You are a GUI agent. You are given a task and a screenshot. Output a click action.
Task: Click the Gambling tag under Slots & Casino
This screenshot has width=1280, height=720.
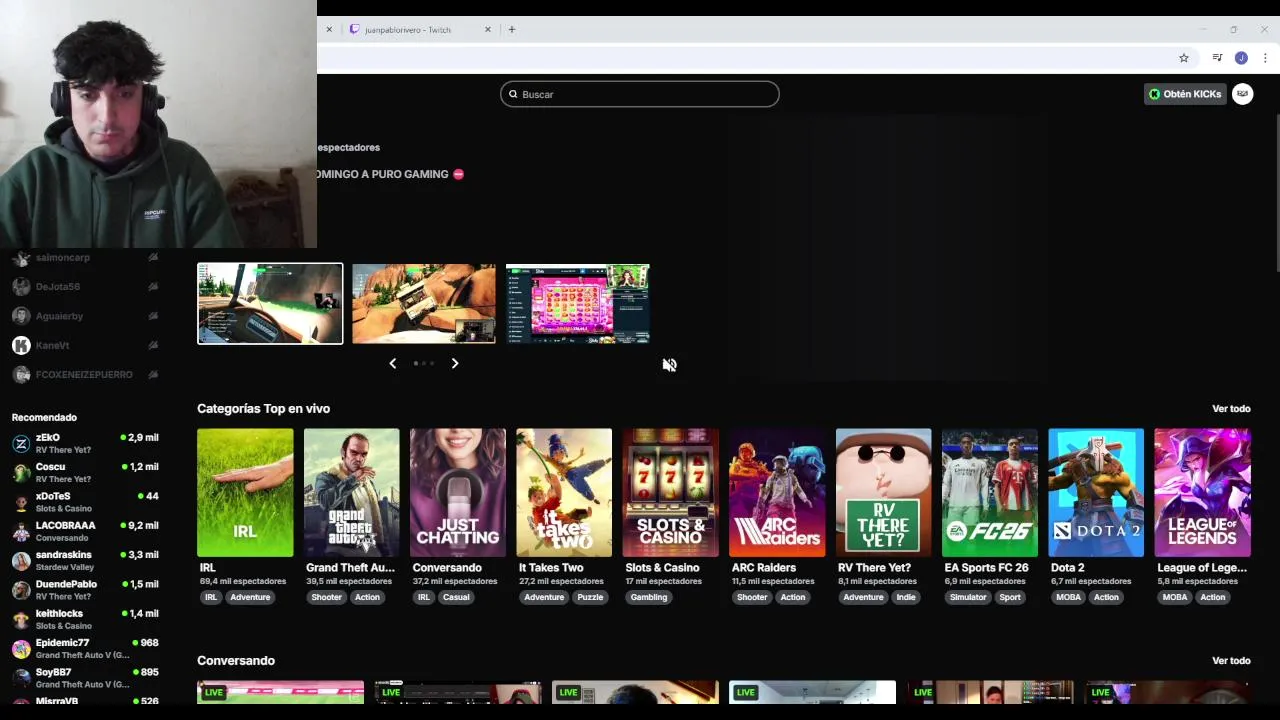coord(649,597)
